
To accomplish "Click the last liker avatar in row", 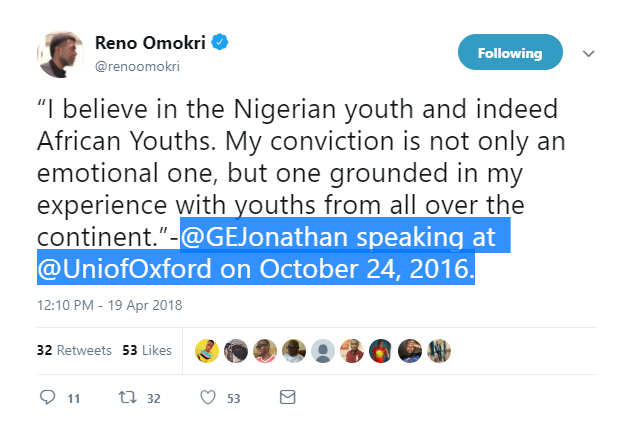I will coord(439,351).
